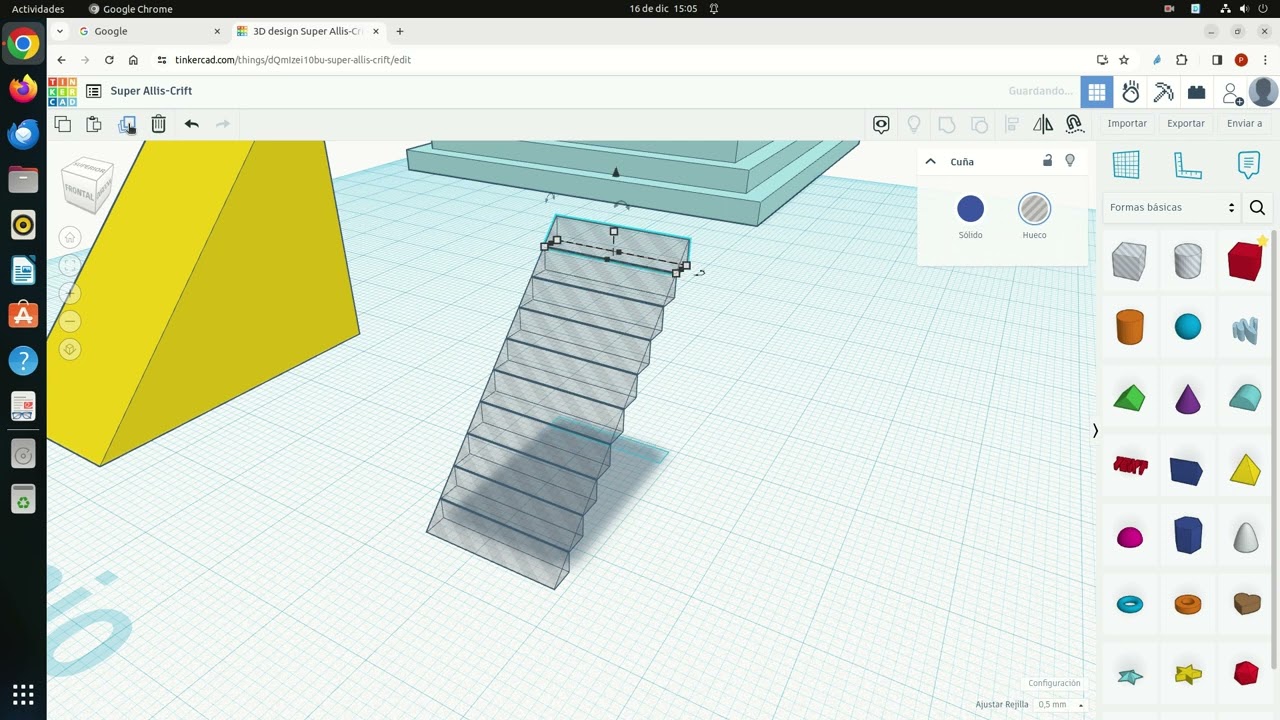This screenshot has width=1280, height=720.
Task: Open the design list icon beside title
Action: coord(94,91)
